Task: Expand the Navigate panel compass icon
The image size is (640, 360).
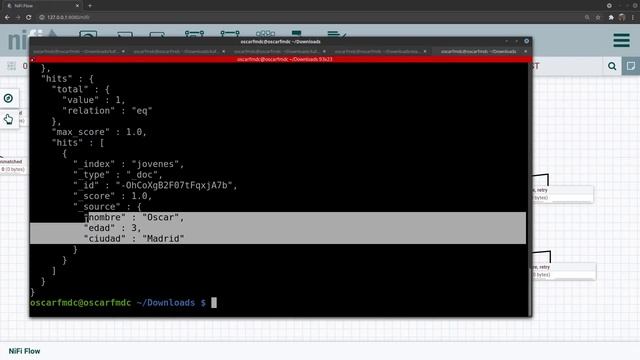Action: point(8,98)
